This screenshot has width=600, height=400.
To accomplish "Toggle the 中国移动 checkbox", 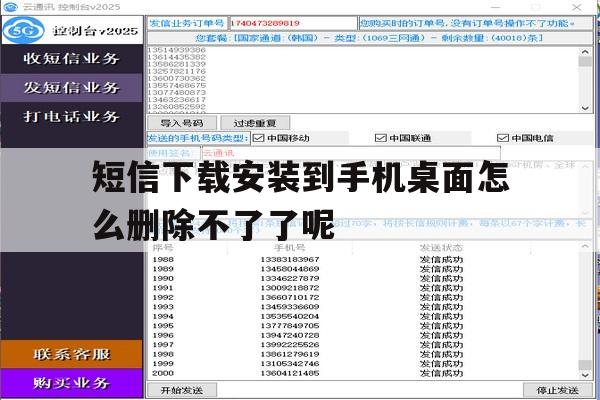I will point(259,138).
